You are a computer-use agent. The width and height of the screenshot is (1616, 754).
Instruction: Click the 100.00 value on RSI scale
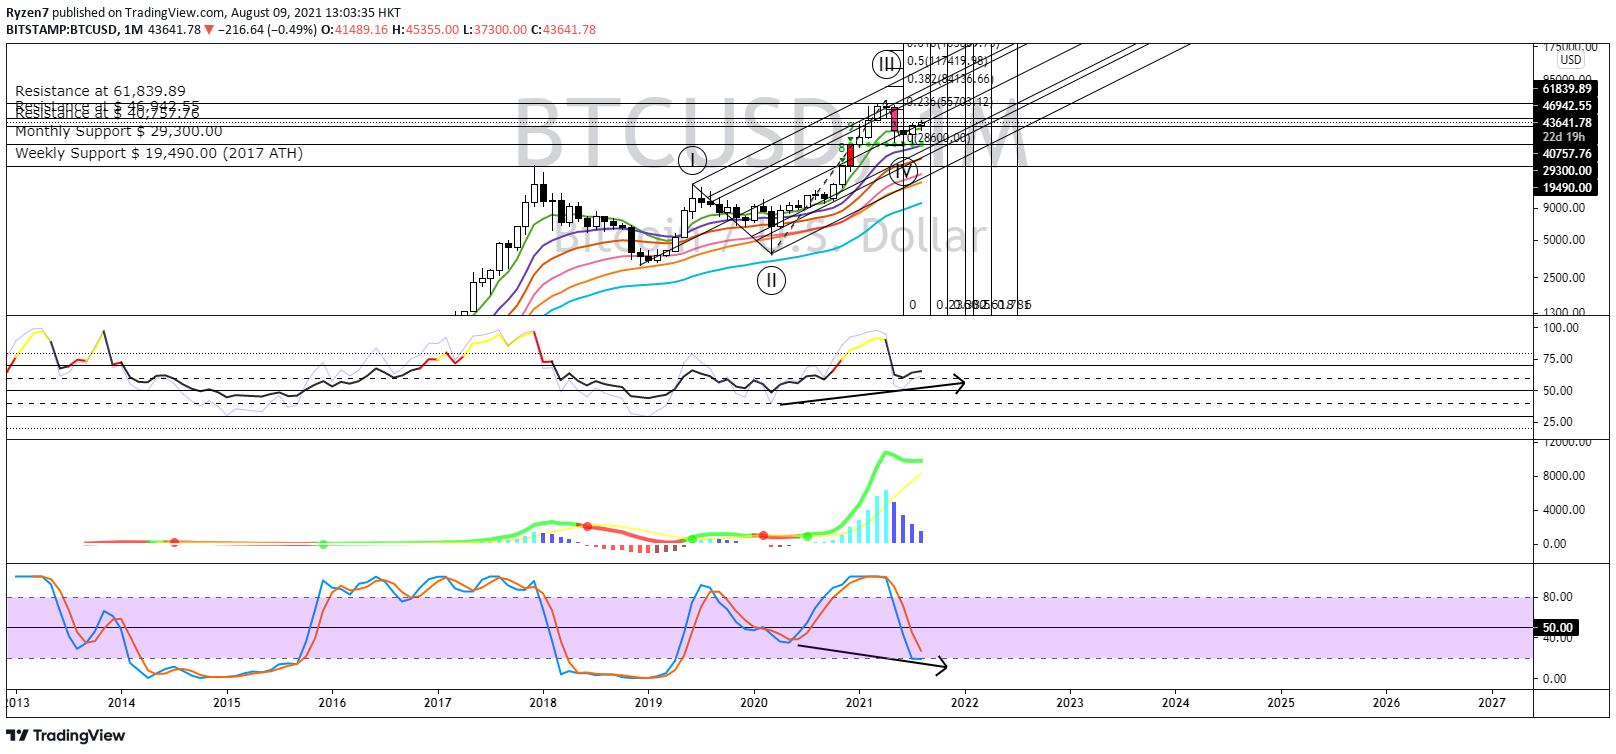coord(1561,328)
